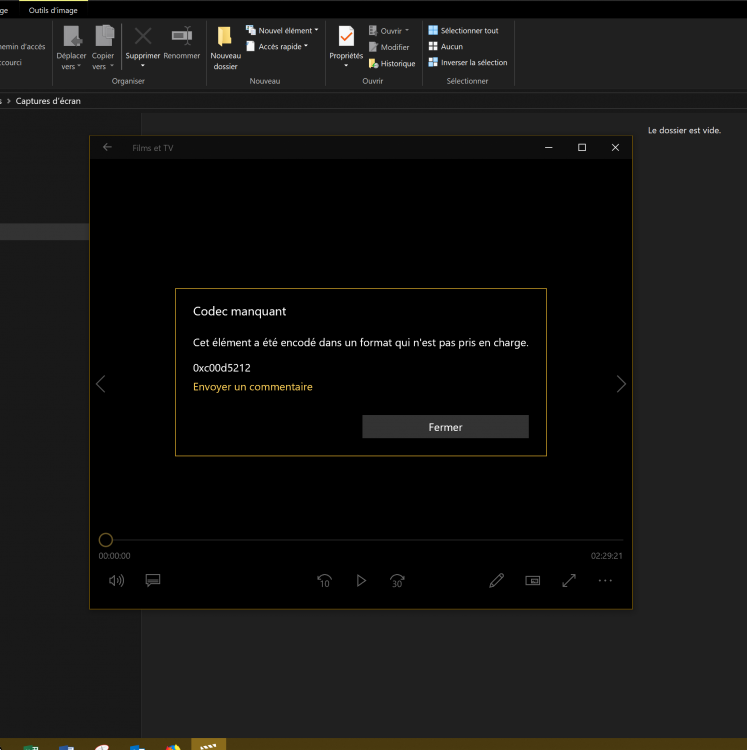
Task: Click the Fermer button
Action: (x=445, y=427)
